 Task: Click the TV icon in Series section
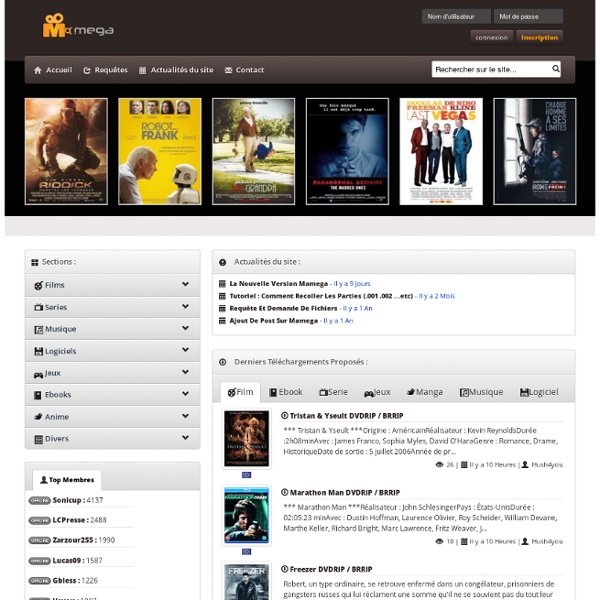tap(38, 307)
